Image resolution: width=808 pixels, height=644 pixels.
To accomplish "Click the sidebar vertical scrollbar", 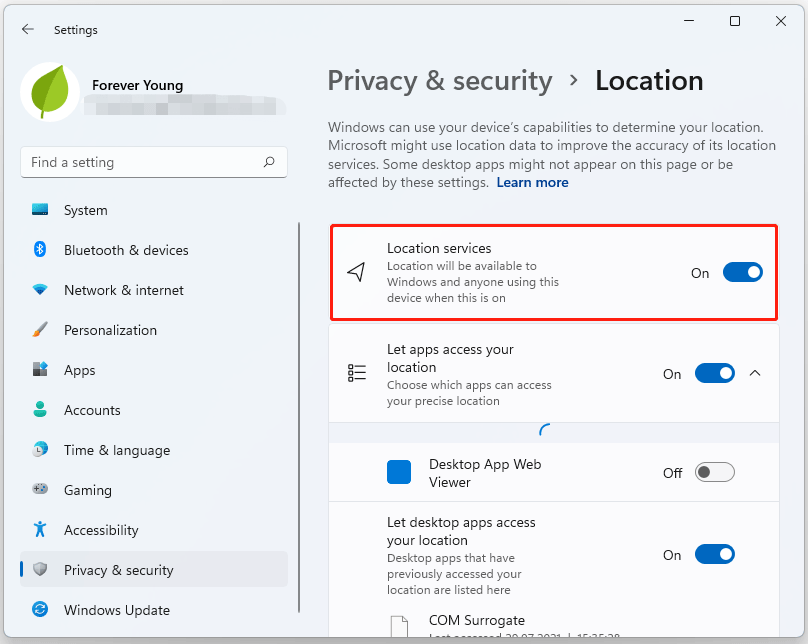I will [299, 417].
